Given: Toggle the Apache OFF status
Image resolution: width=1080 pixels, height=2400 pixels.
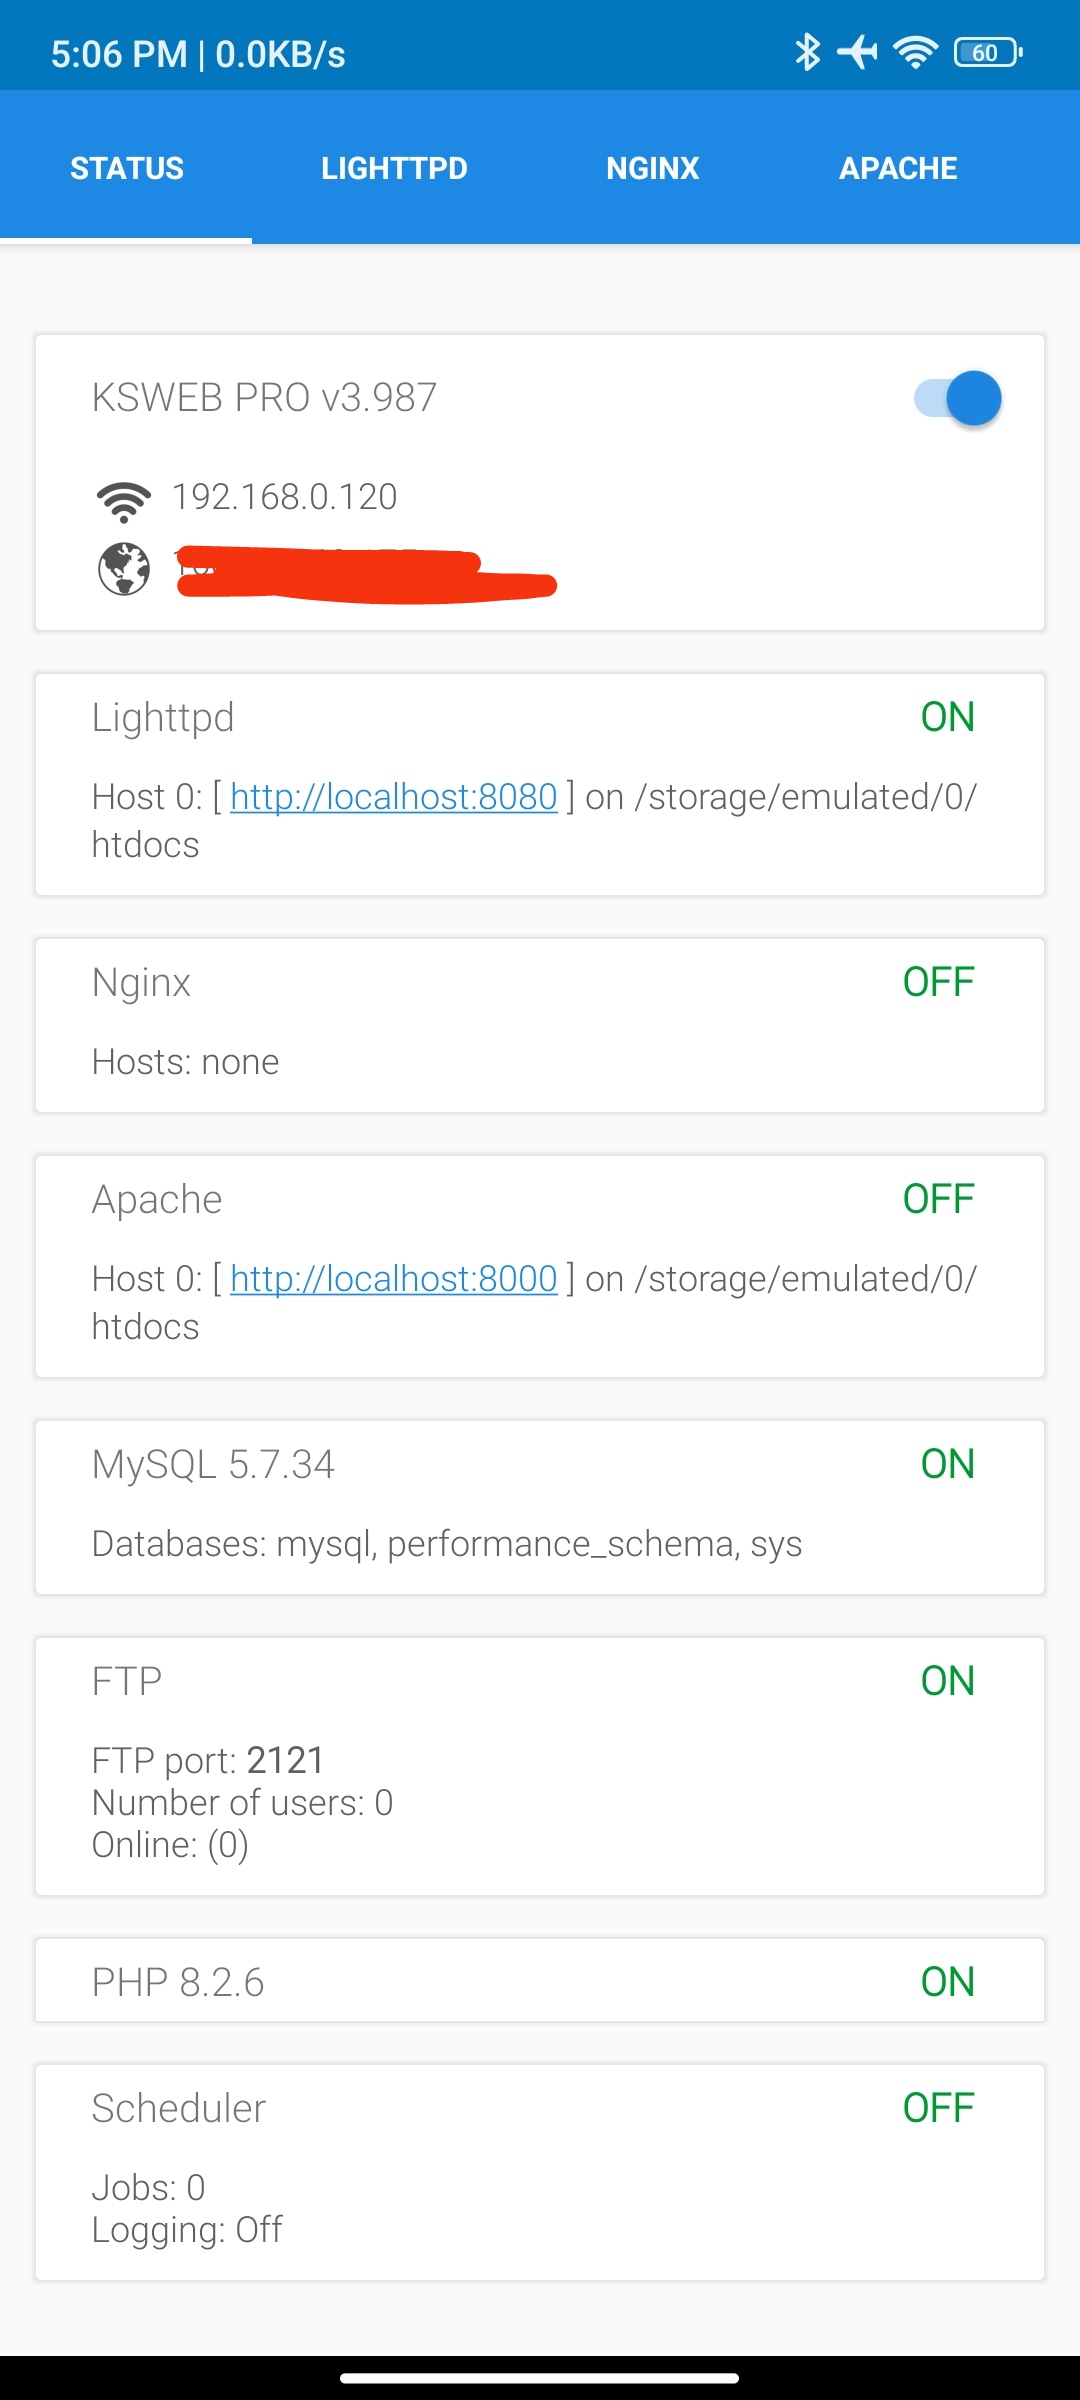Looking at the screenshot, I should (x=938, y=1199).
